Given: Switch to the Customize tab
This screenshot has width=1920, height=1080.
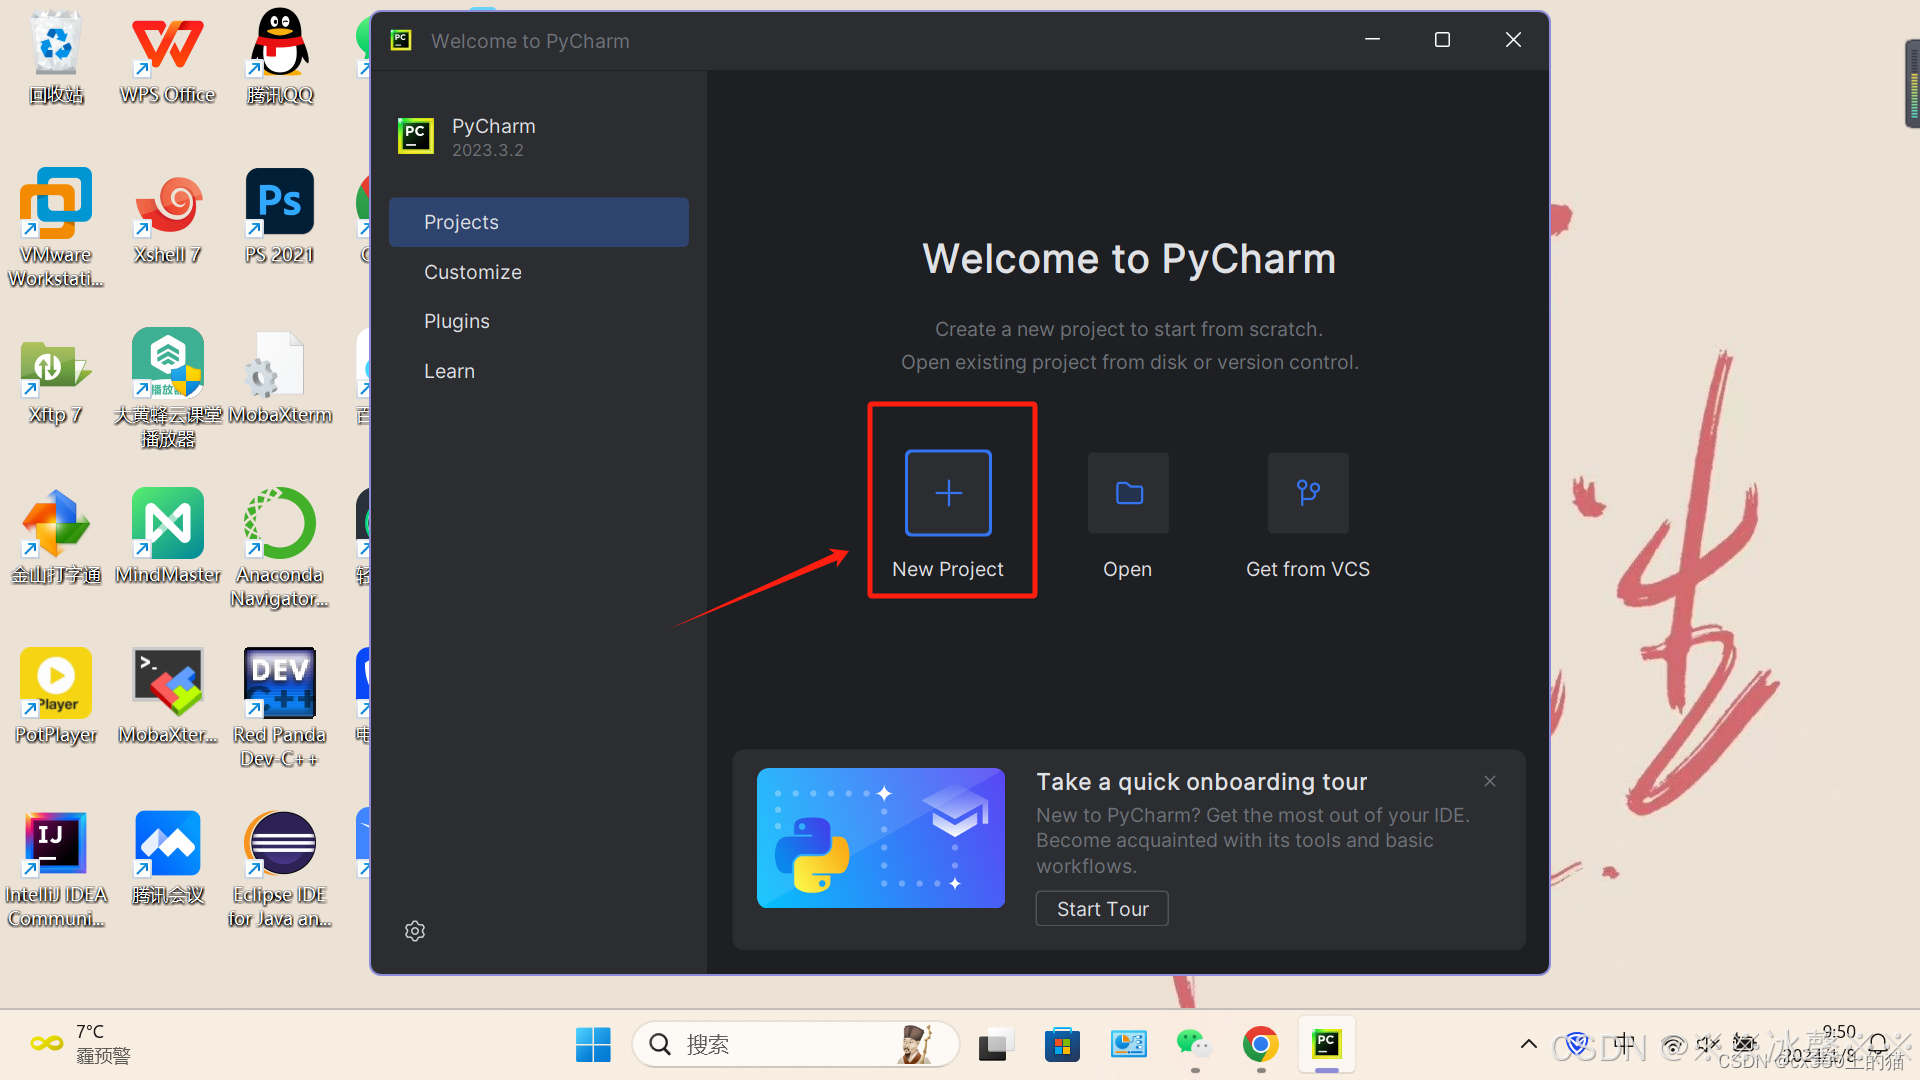Looking at the screenshot, I should [x=473, y=272].
